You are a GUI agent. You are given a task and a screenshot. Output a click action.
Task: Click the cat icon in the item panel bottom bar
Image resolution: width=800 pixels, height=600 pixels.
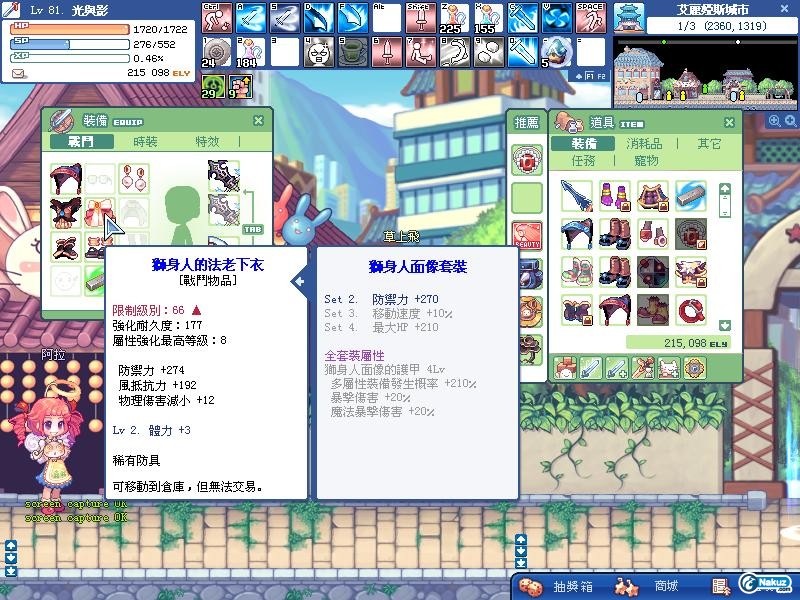click(668, 368)
